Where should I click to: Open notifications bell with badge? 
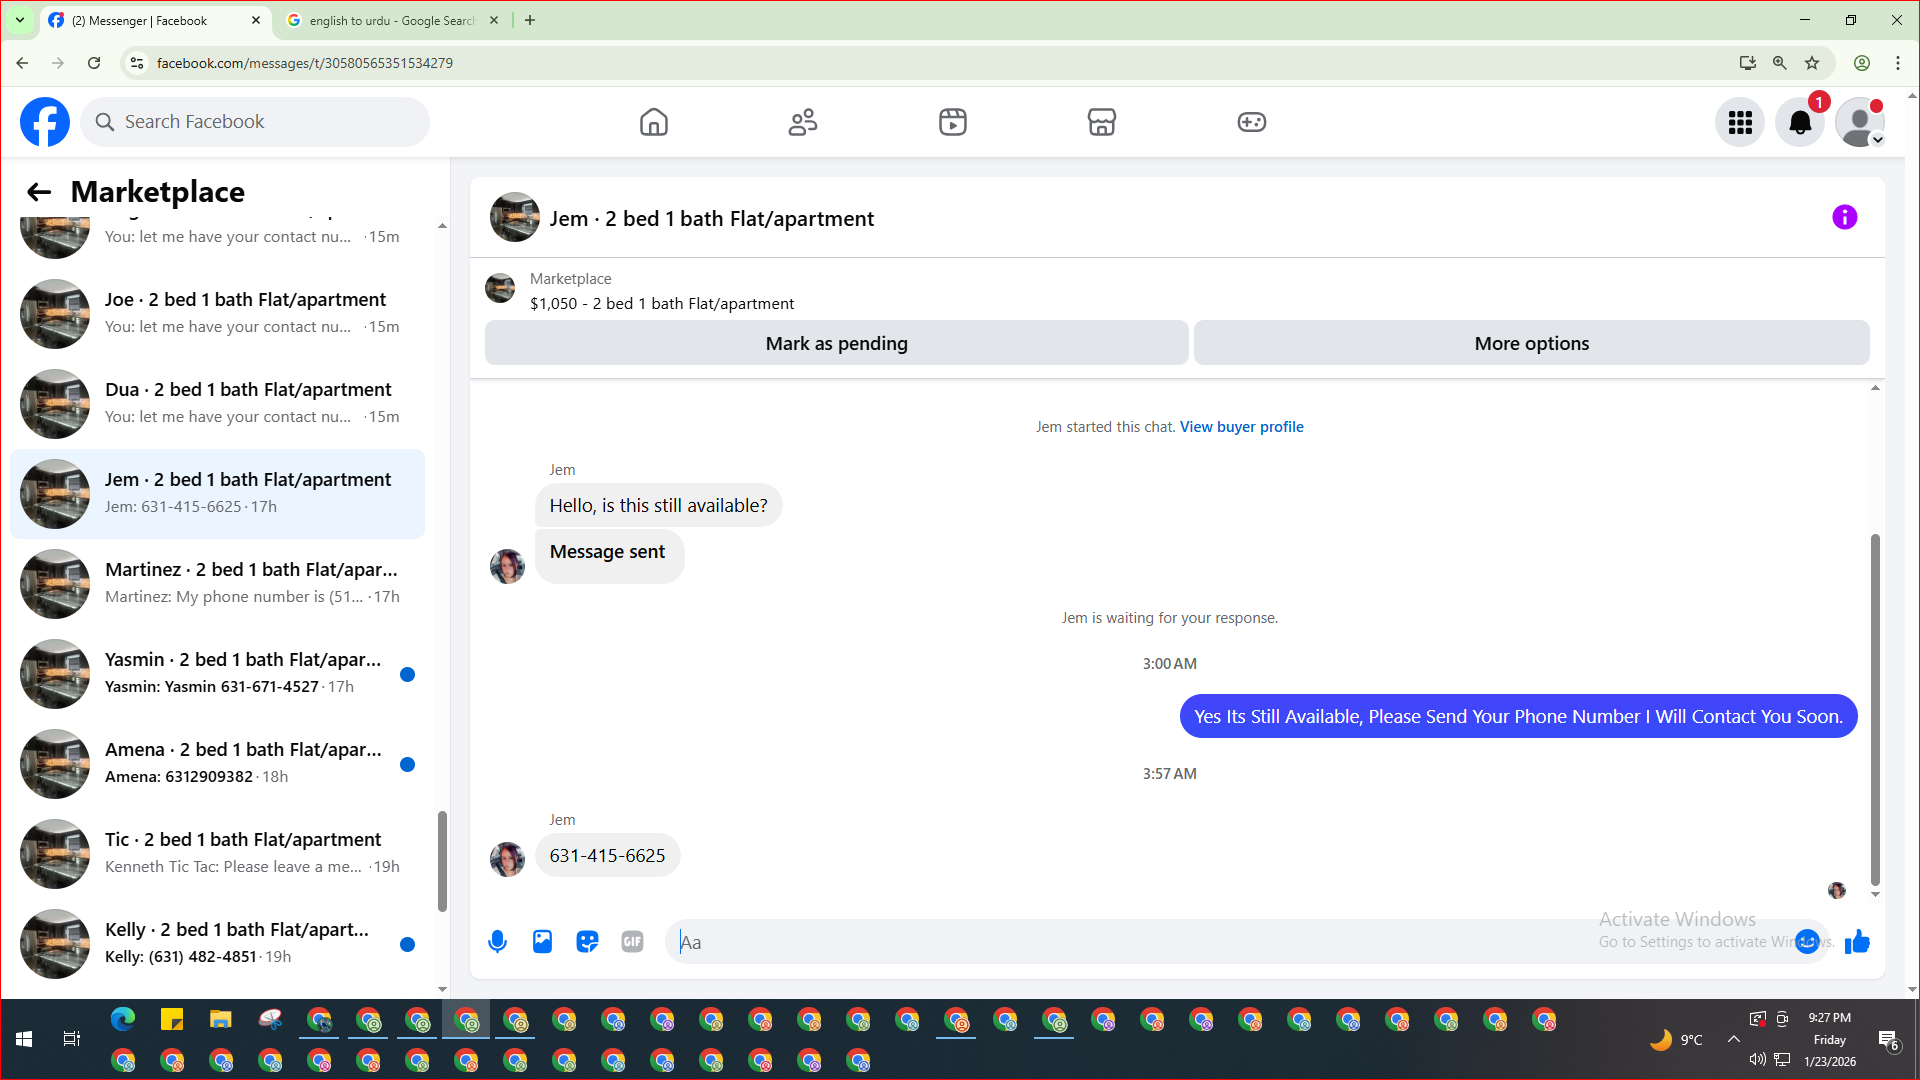click(x=1800, y=122)
